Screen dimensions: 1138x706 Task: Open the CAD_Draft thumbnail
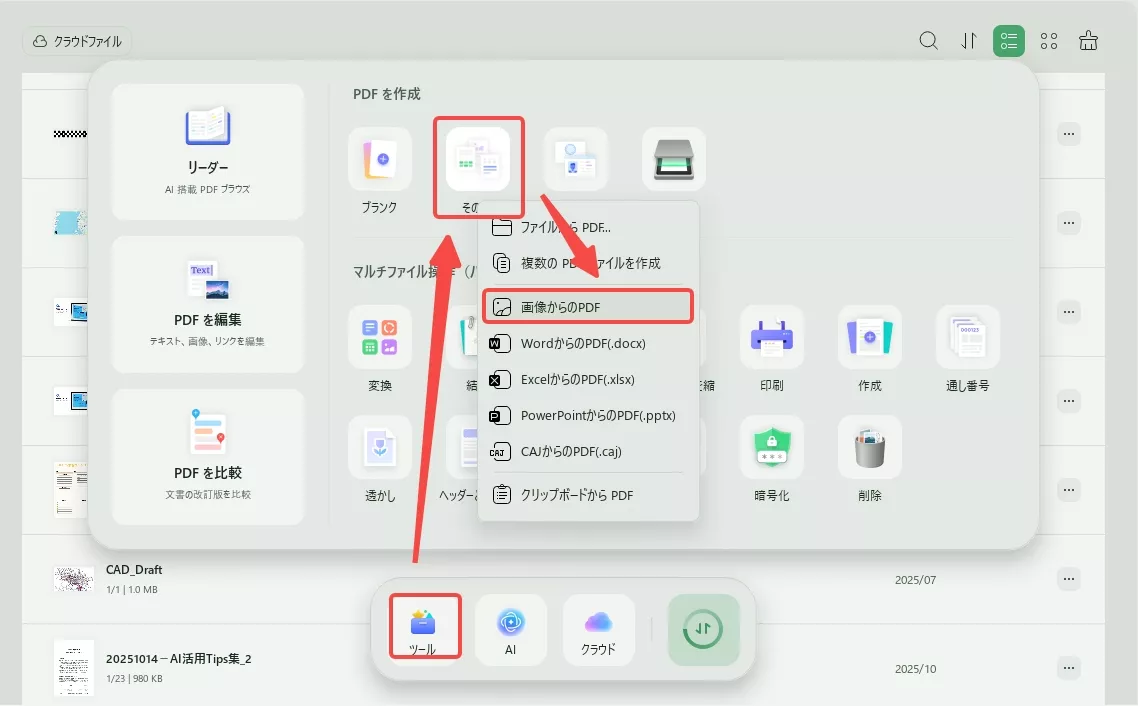coord(73,579)
